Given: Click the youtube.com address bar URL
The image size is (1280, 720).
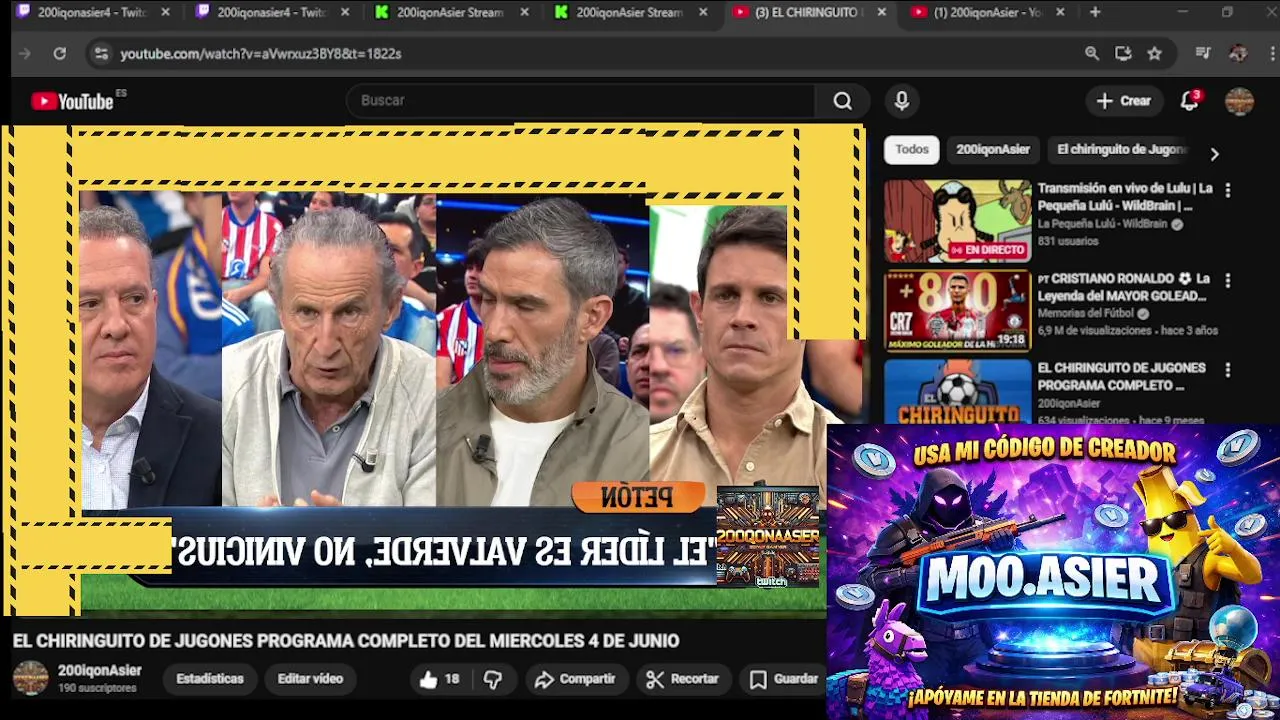Looking at the screenshot, I should pos(261,53).
